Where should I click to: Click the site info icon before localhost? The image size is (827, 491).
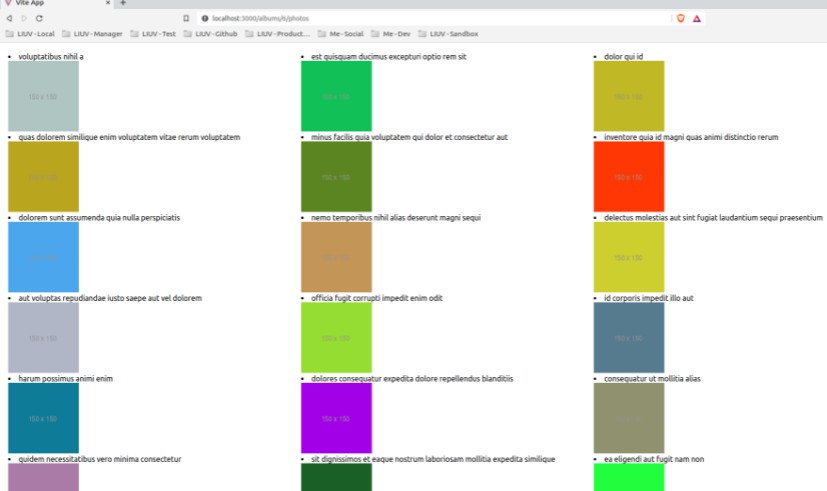click(x=205, y=18)
